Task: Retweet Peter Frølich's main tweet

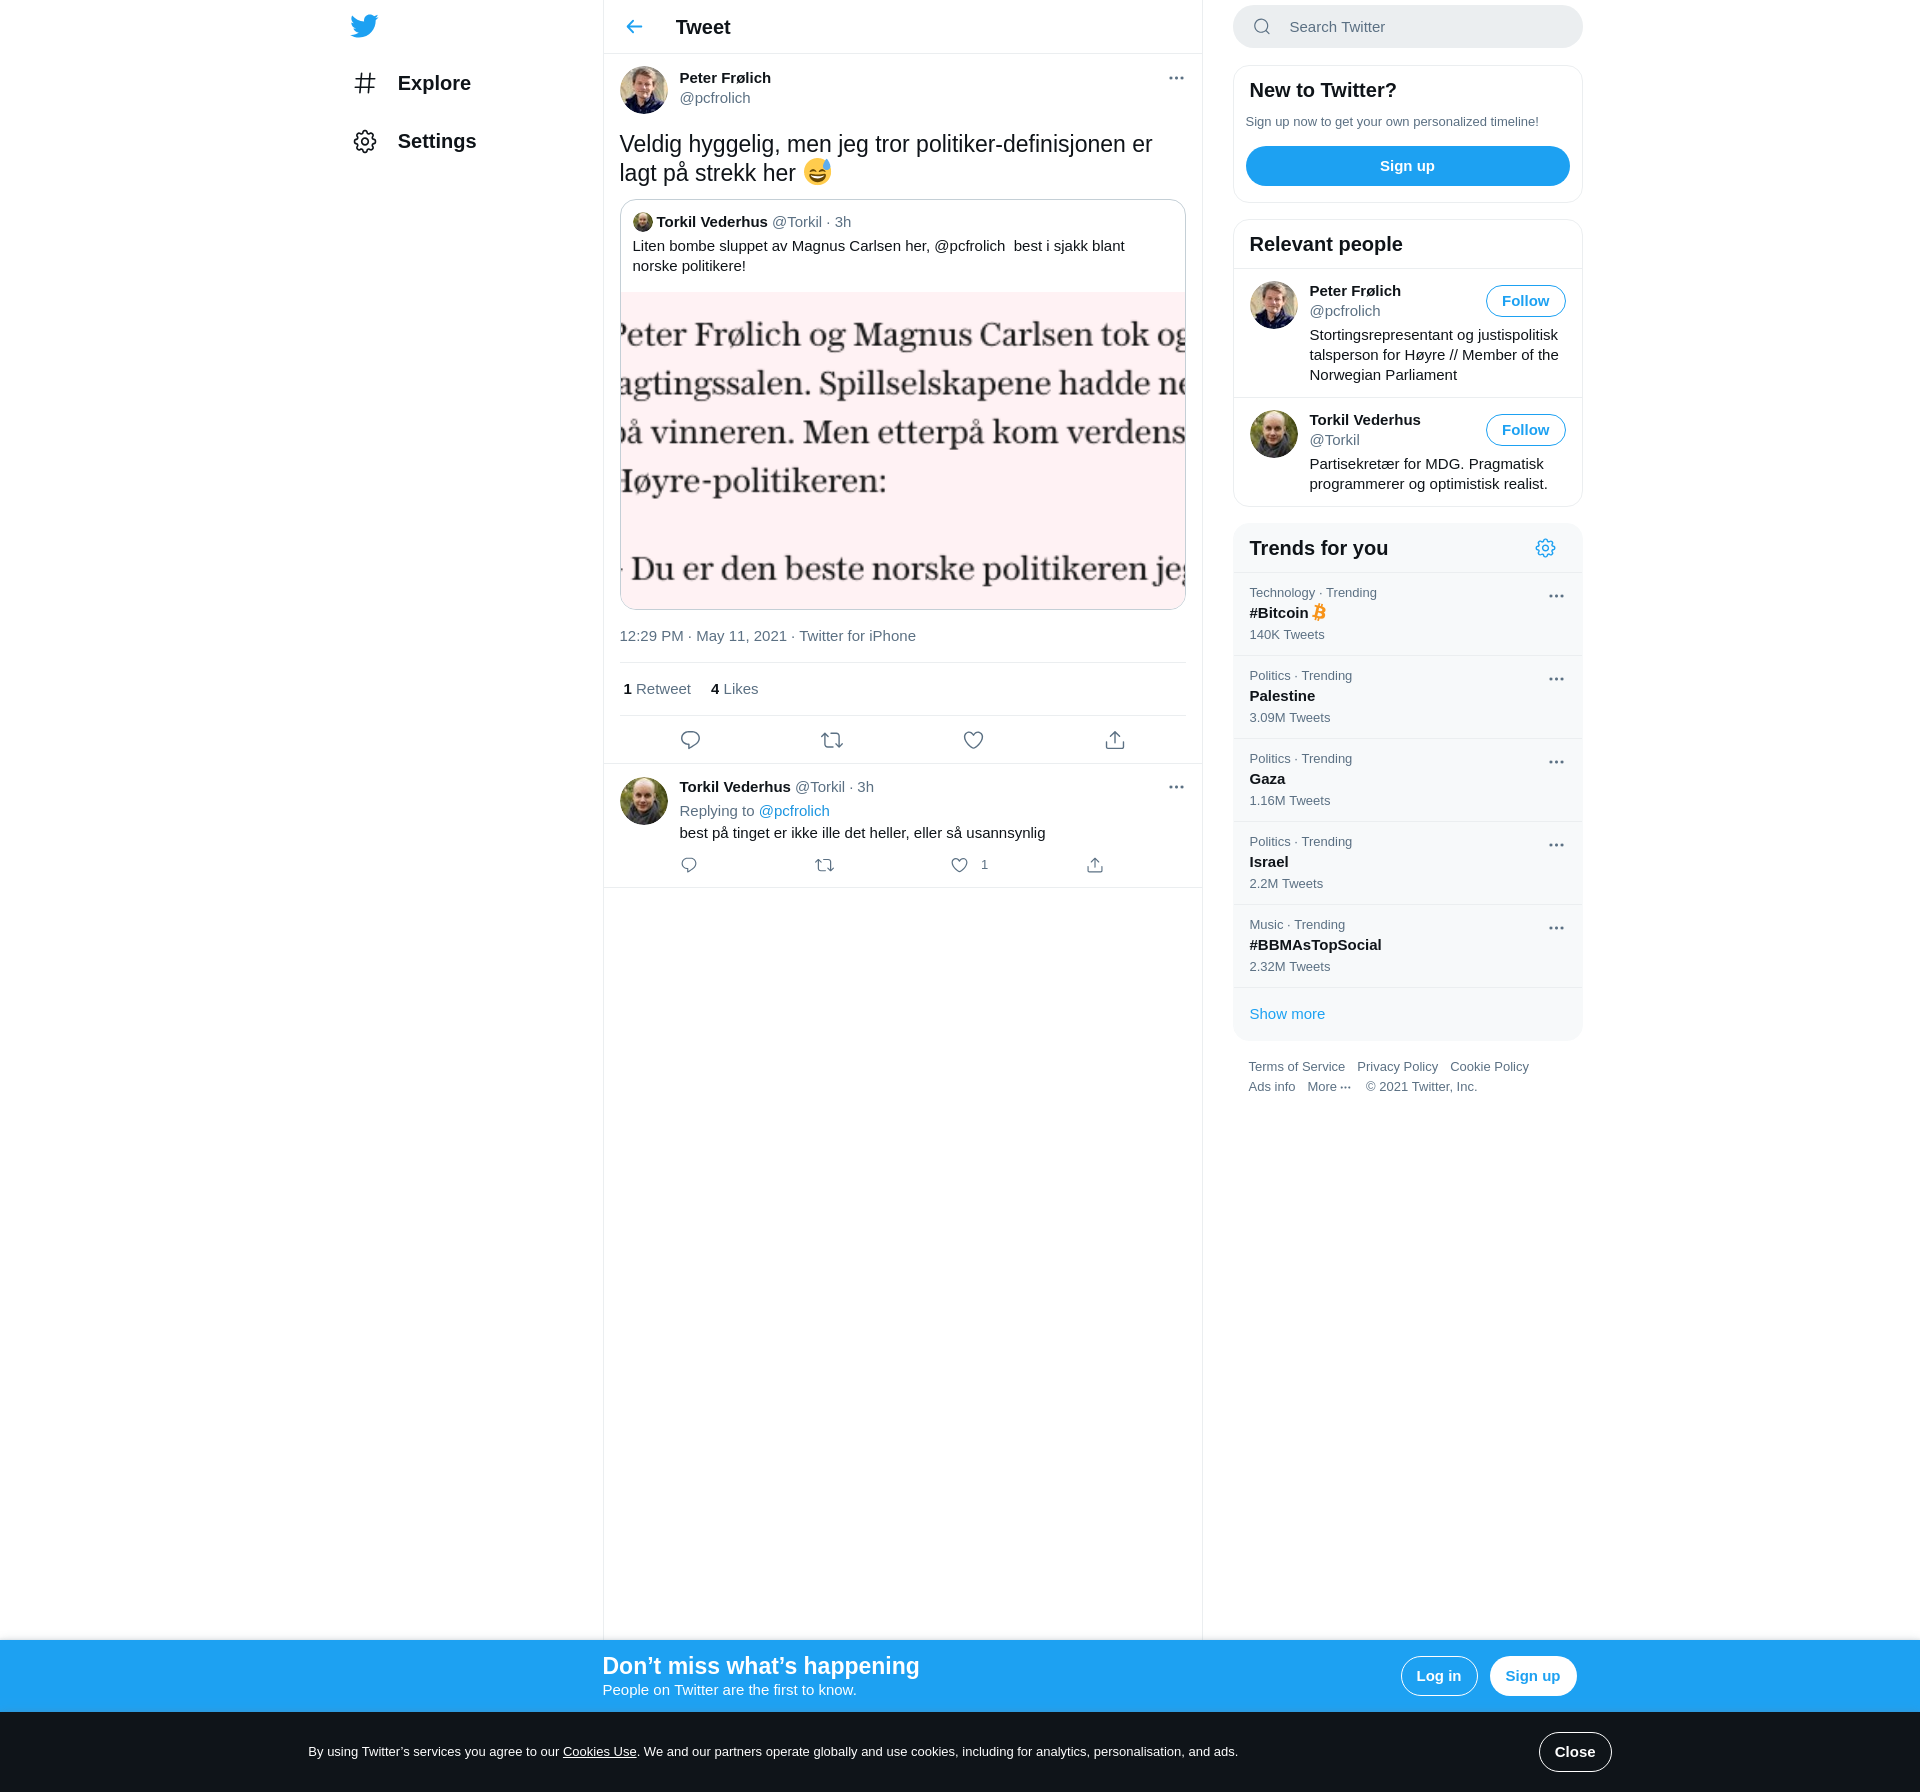Action: coord(832,740)
